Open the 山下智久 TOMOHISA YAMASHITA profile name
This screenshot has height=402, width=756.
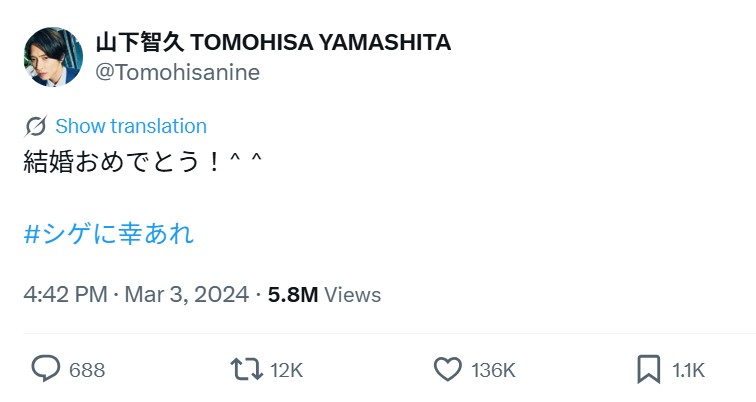(x=273, y=42)
